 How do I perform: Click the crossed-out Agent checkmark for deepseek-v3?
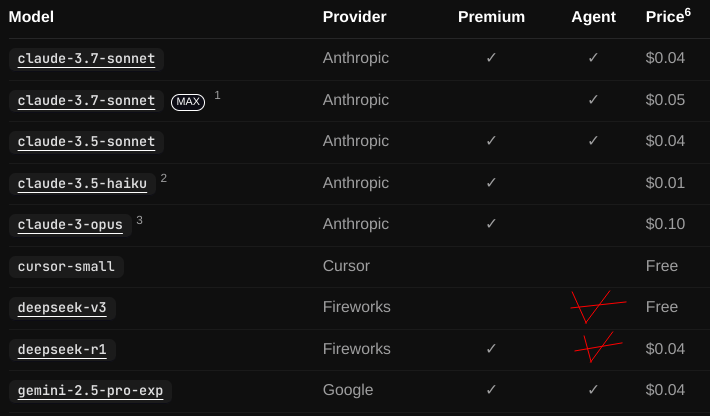[x=598, y=307]
